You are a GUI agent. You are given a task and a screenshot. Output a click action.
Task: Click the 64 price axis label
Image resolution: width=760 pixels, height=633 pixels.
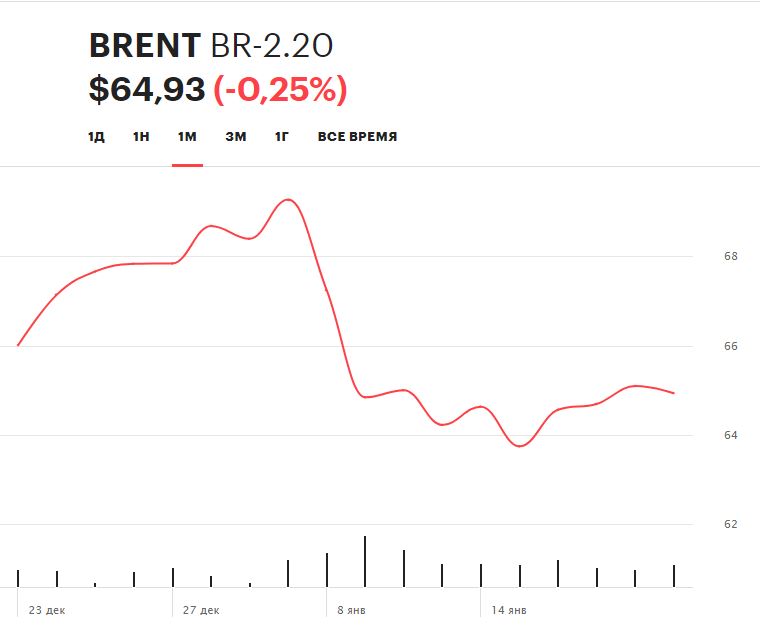click(x=730, y=435)
